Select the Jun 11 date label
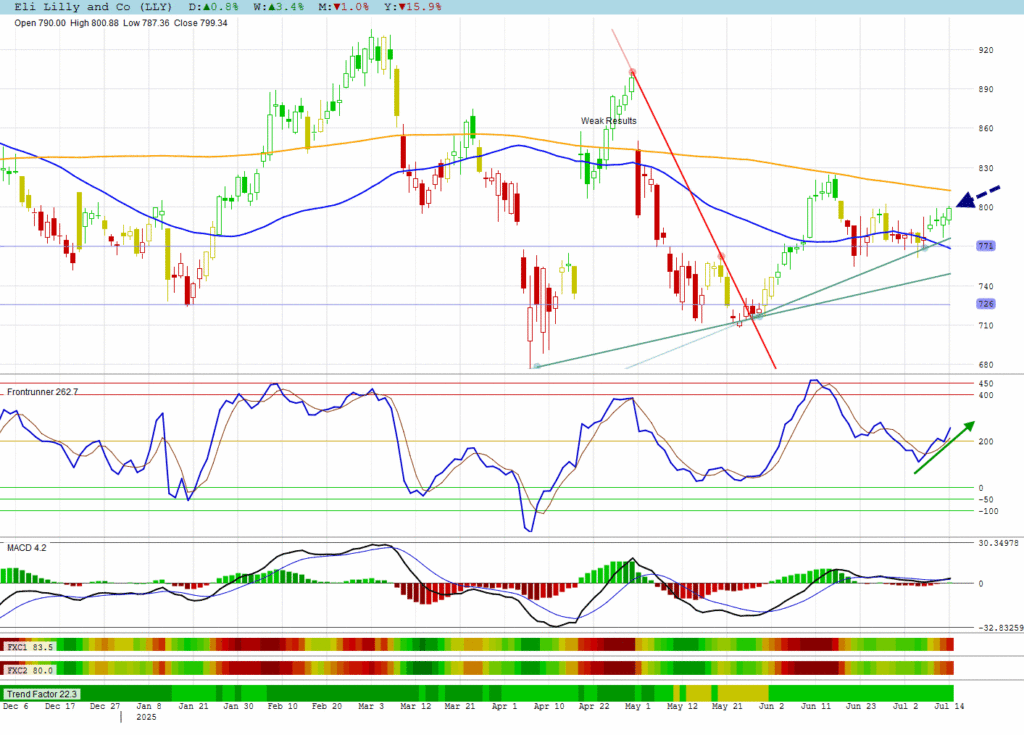This screenshot has width=1024, height=735. click(816, 706)
